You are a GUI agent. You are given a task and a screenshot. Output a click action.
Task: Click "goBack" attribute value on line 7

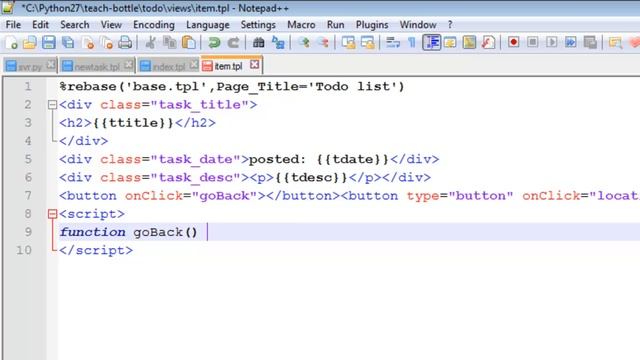click(x=224, y=196)
